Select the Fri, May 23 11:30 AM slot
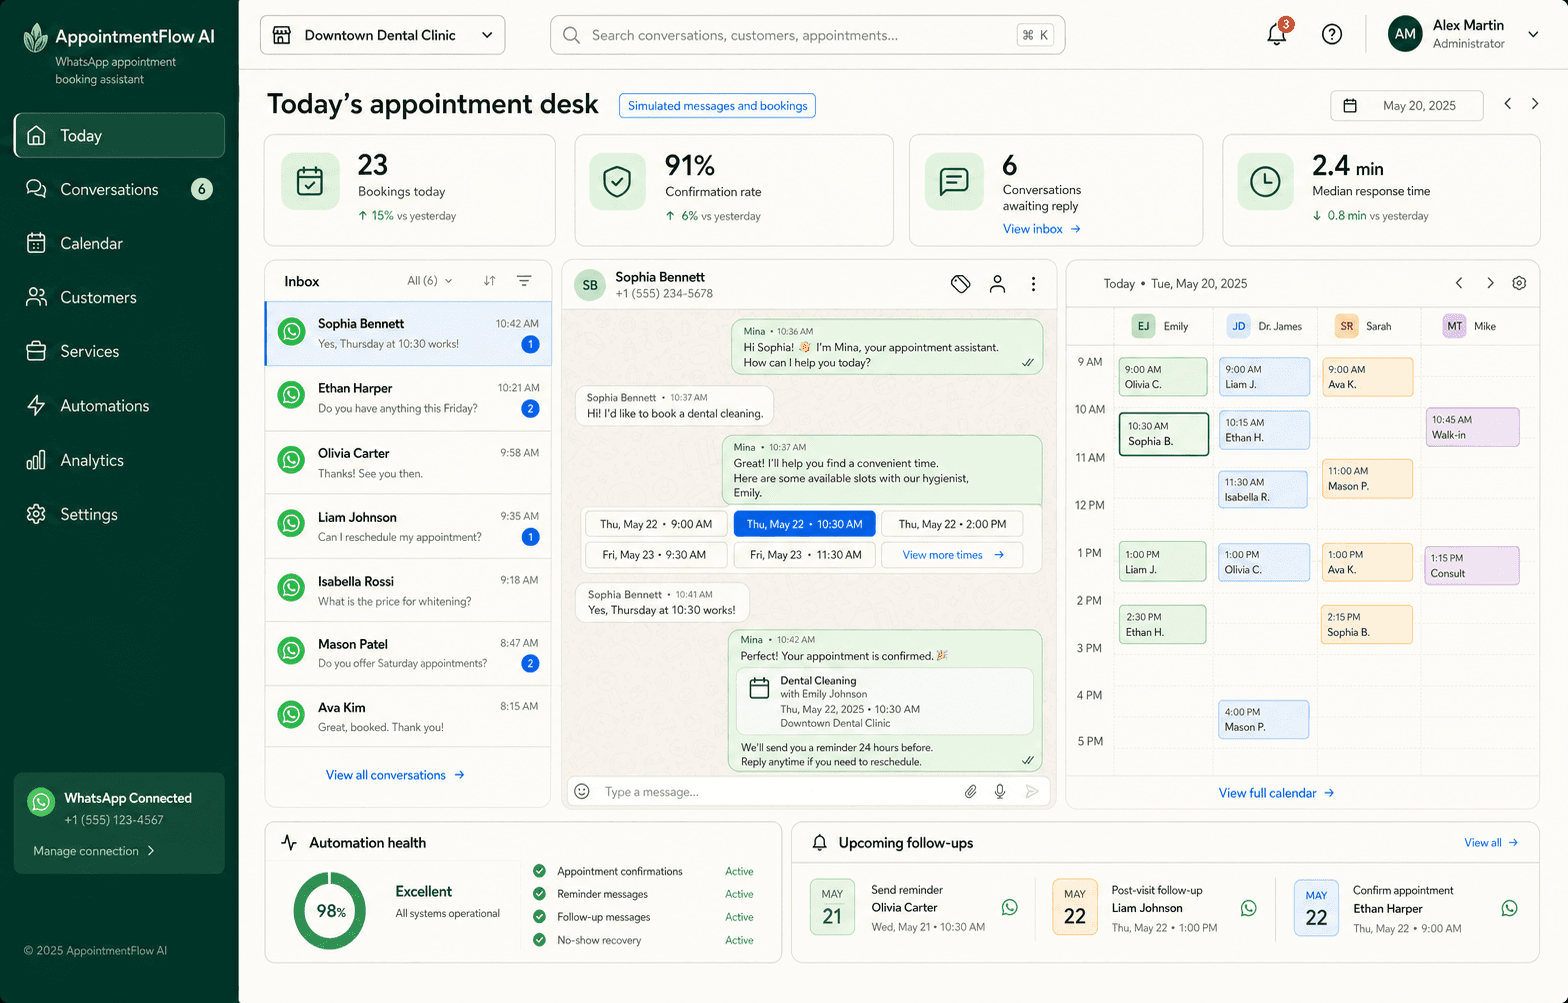The image size is (1568, 1003). [x=804, y=555]
